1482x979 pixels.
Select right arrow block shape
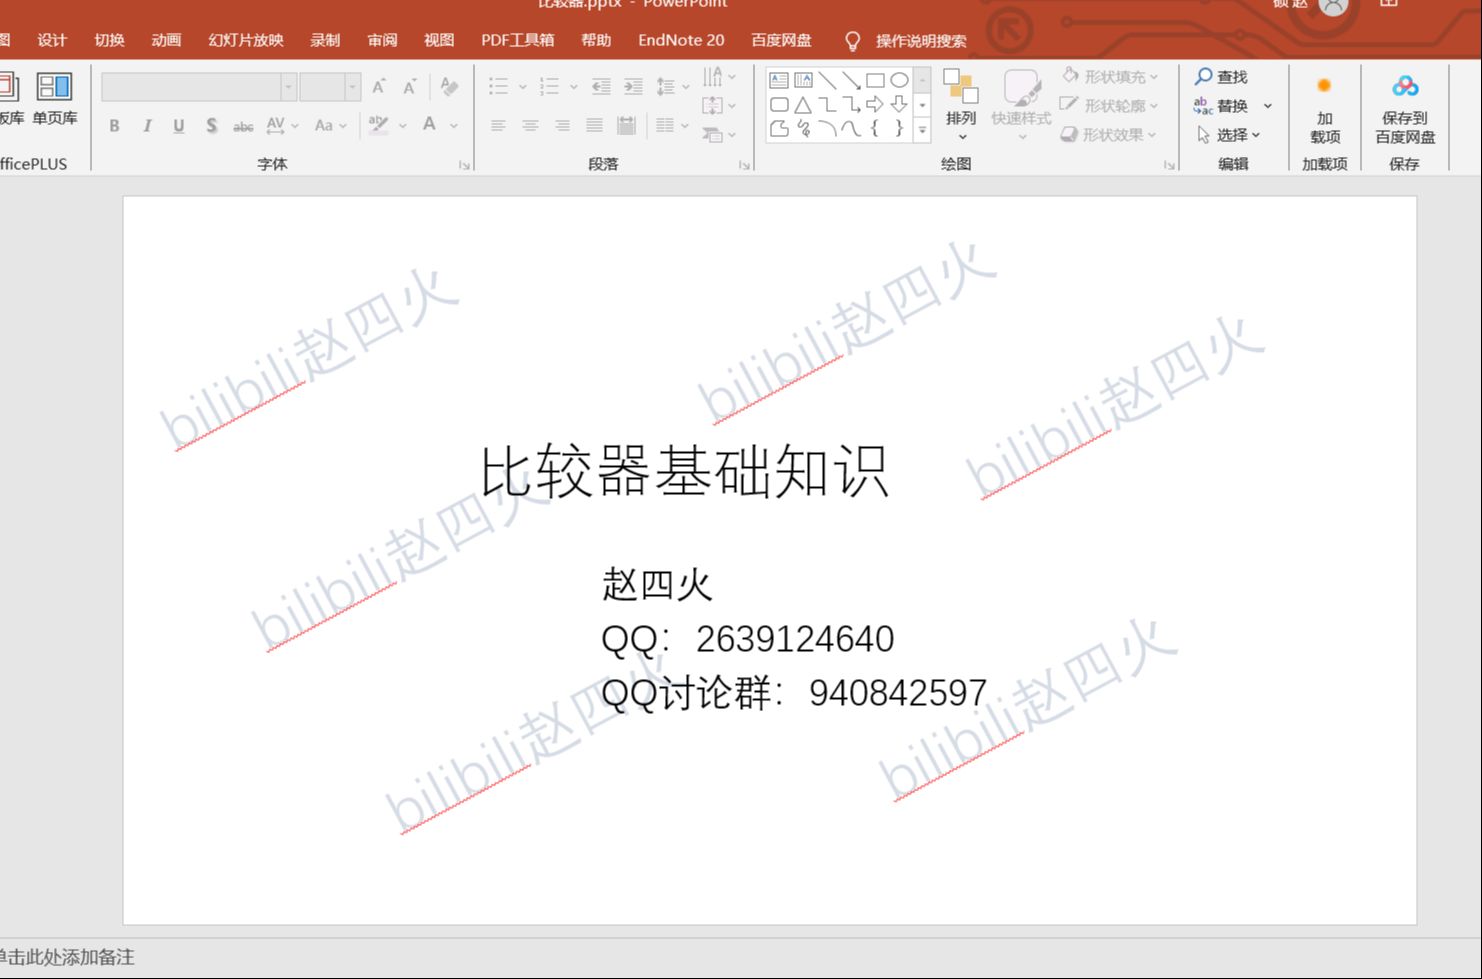[875, 104]
